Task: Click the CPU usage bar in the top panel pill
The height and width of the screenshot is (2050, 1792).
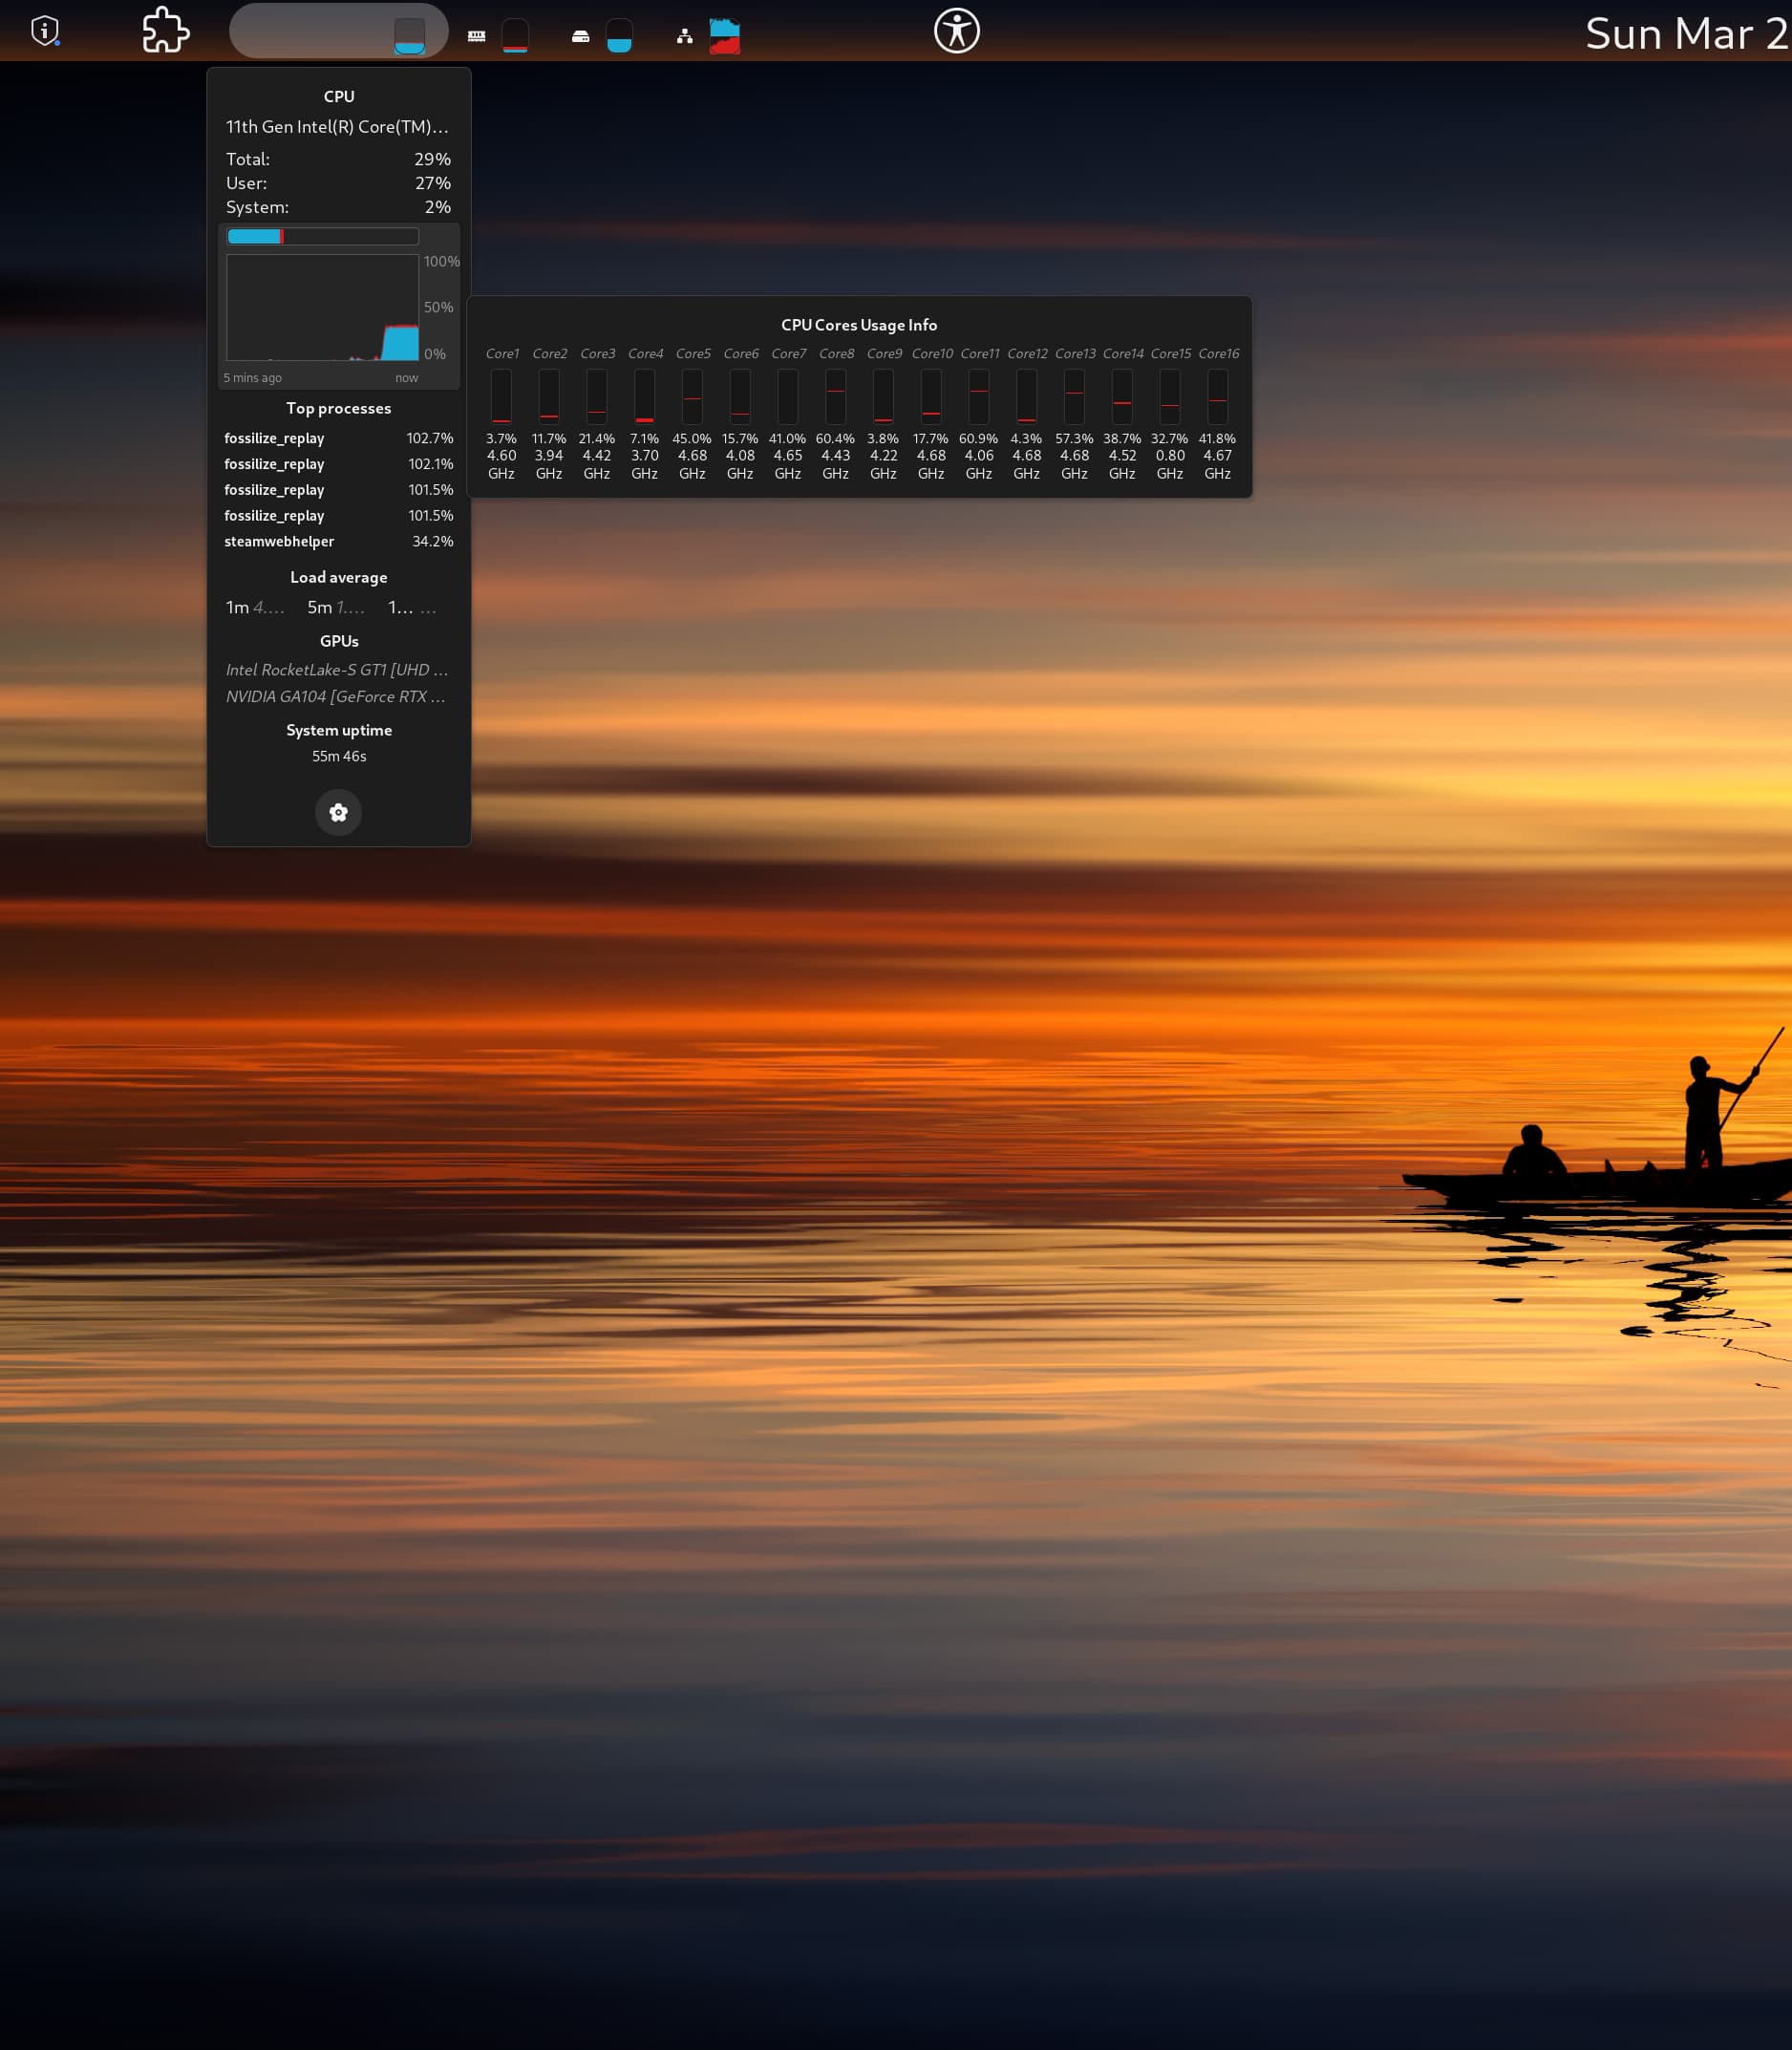Action: (x=409, y=36)
